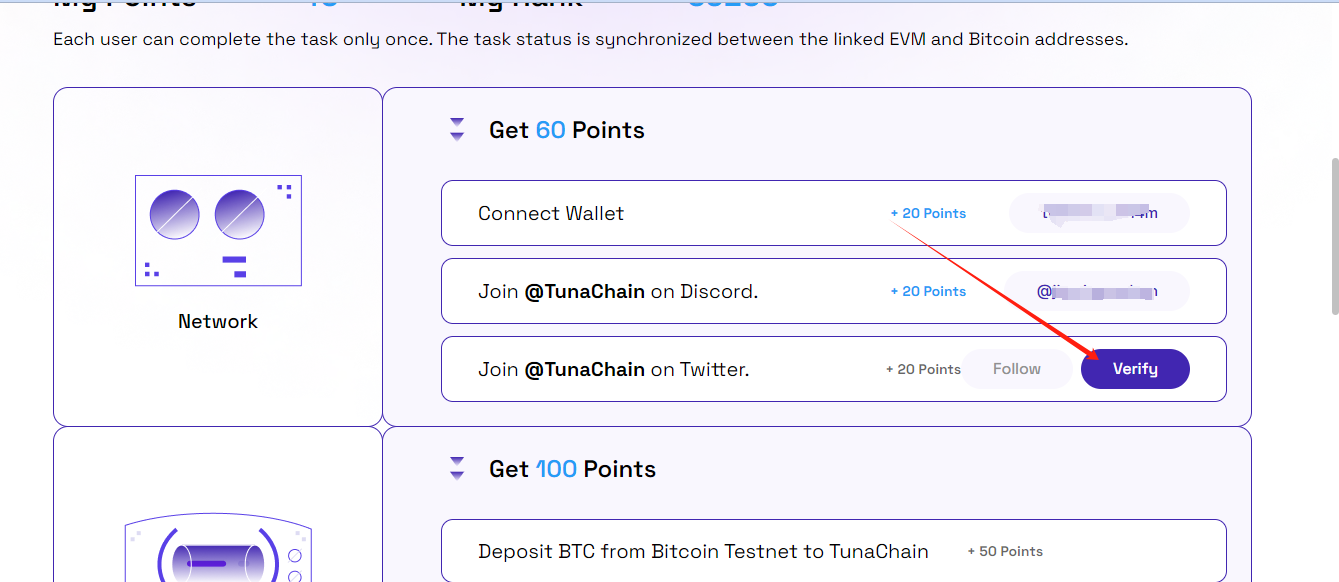Click the bridge device illustration icon
Screen dimensions: 1339x582
(218, 550)
